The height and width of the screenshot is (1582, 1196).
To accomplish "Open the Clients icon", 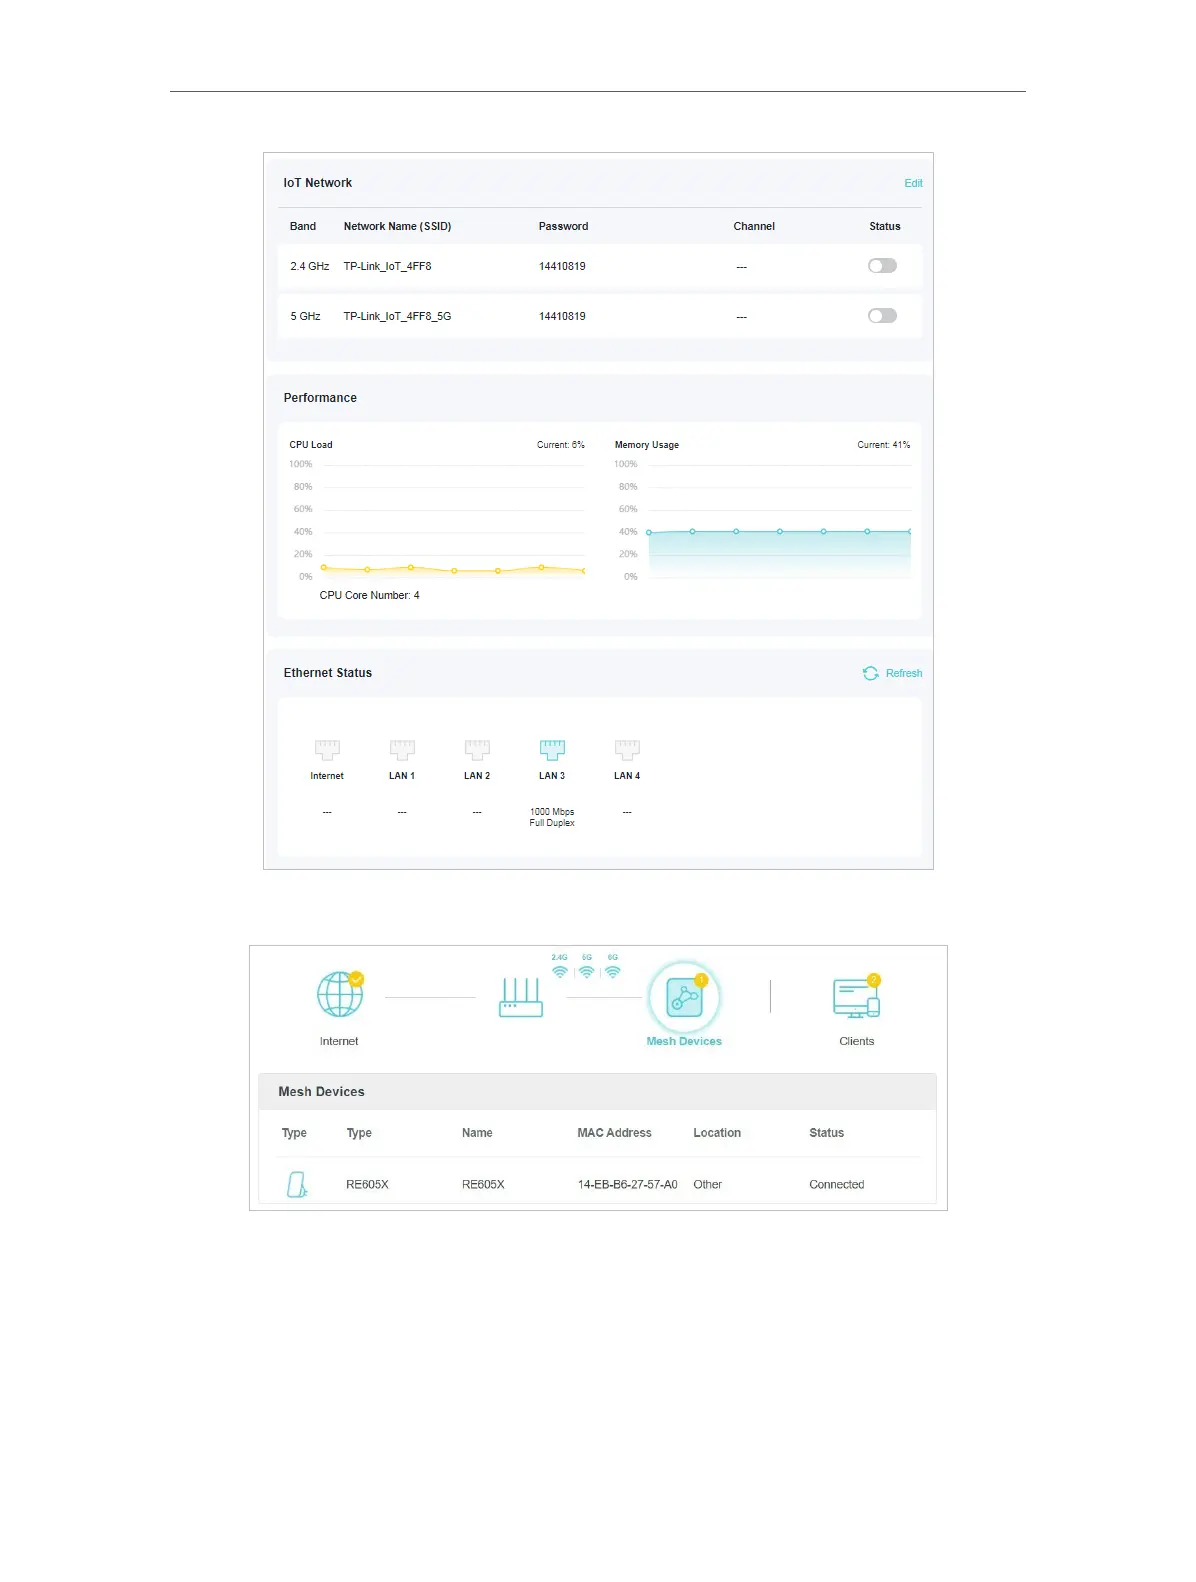I will tap(856, 998).
